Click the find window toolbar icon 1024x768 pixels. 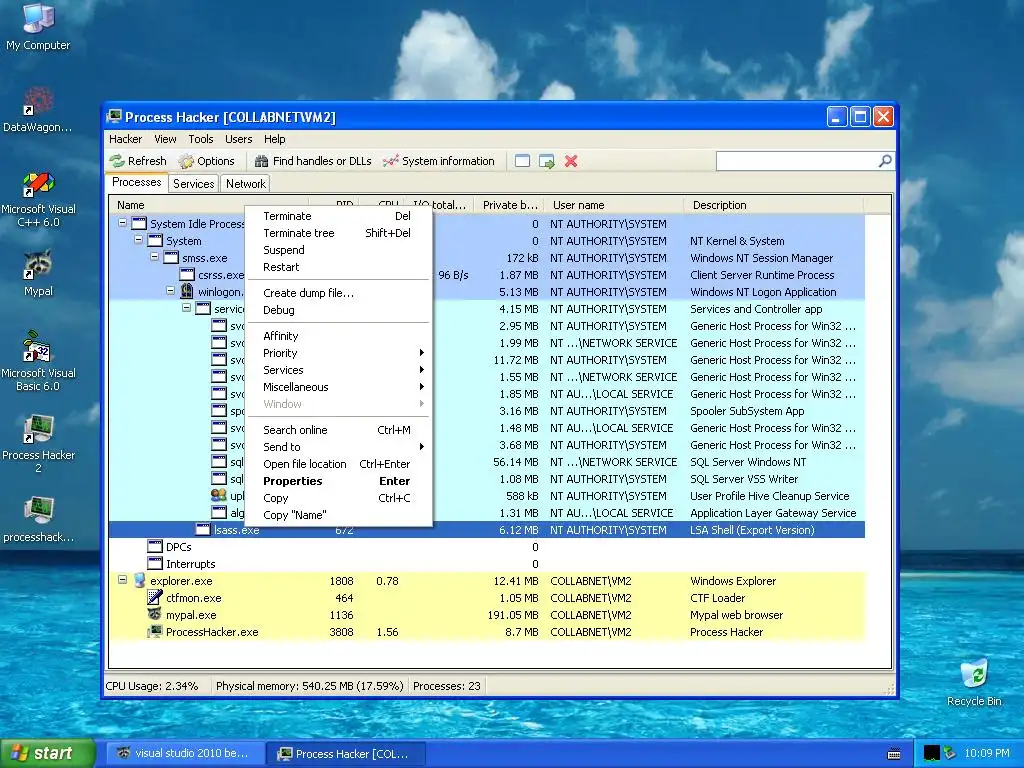coord(522,161)
